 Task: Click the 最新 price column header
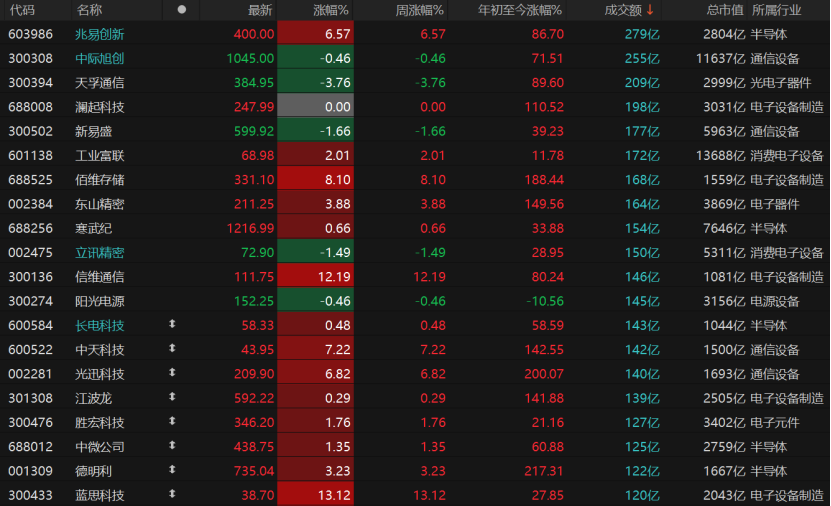[x=260, y=10]
